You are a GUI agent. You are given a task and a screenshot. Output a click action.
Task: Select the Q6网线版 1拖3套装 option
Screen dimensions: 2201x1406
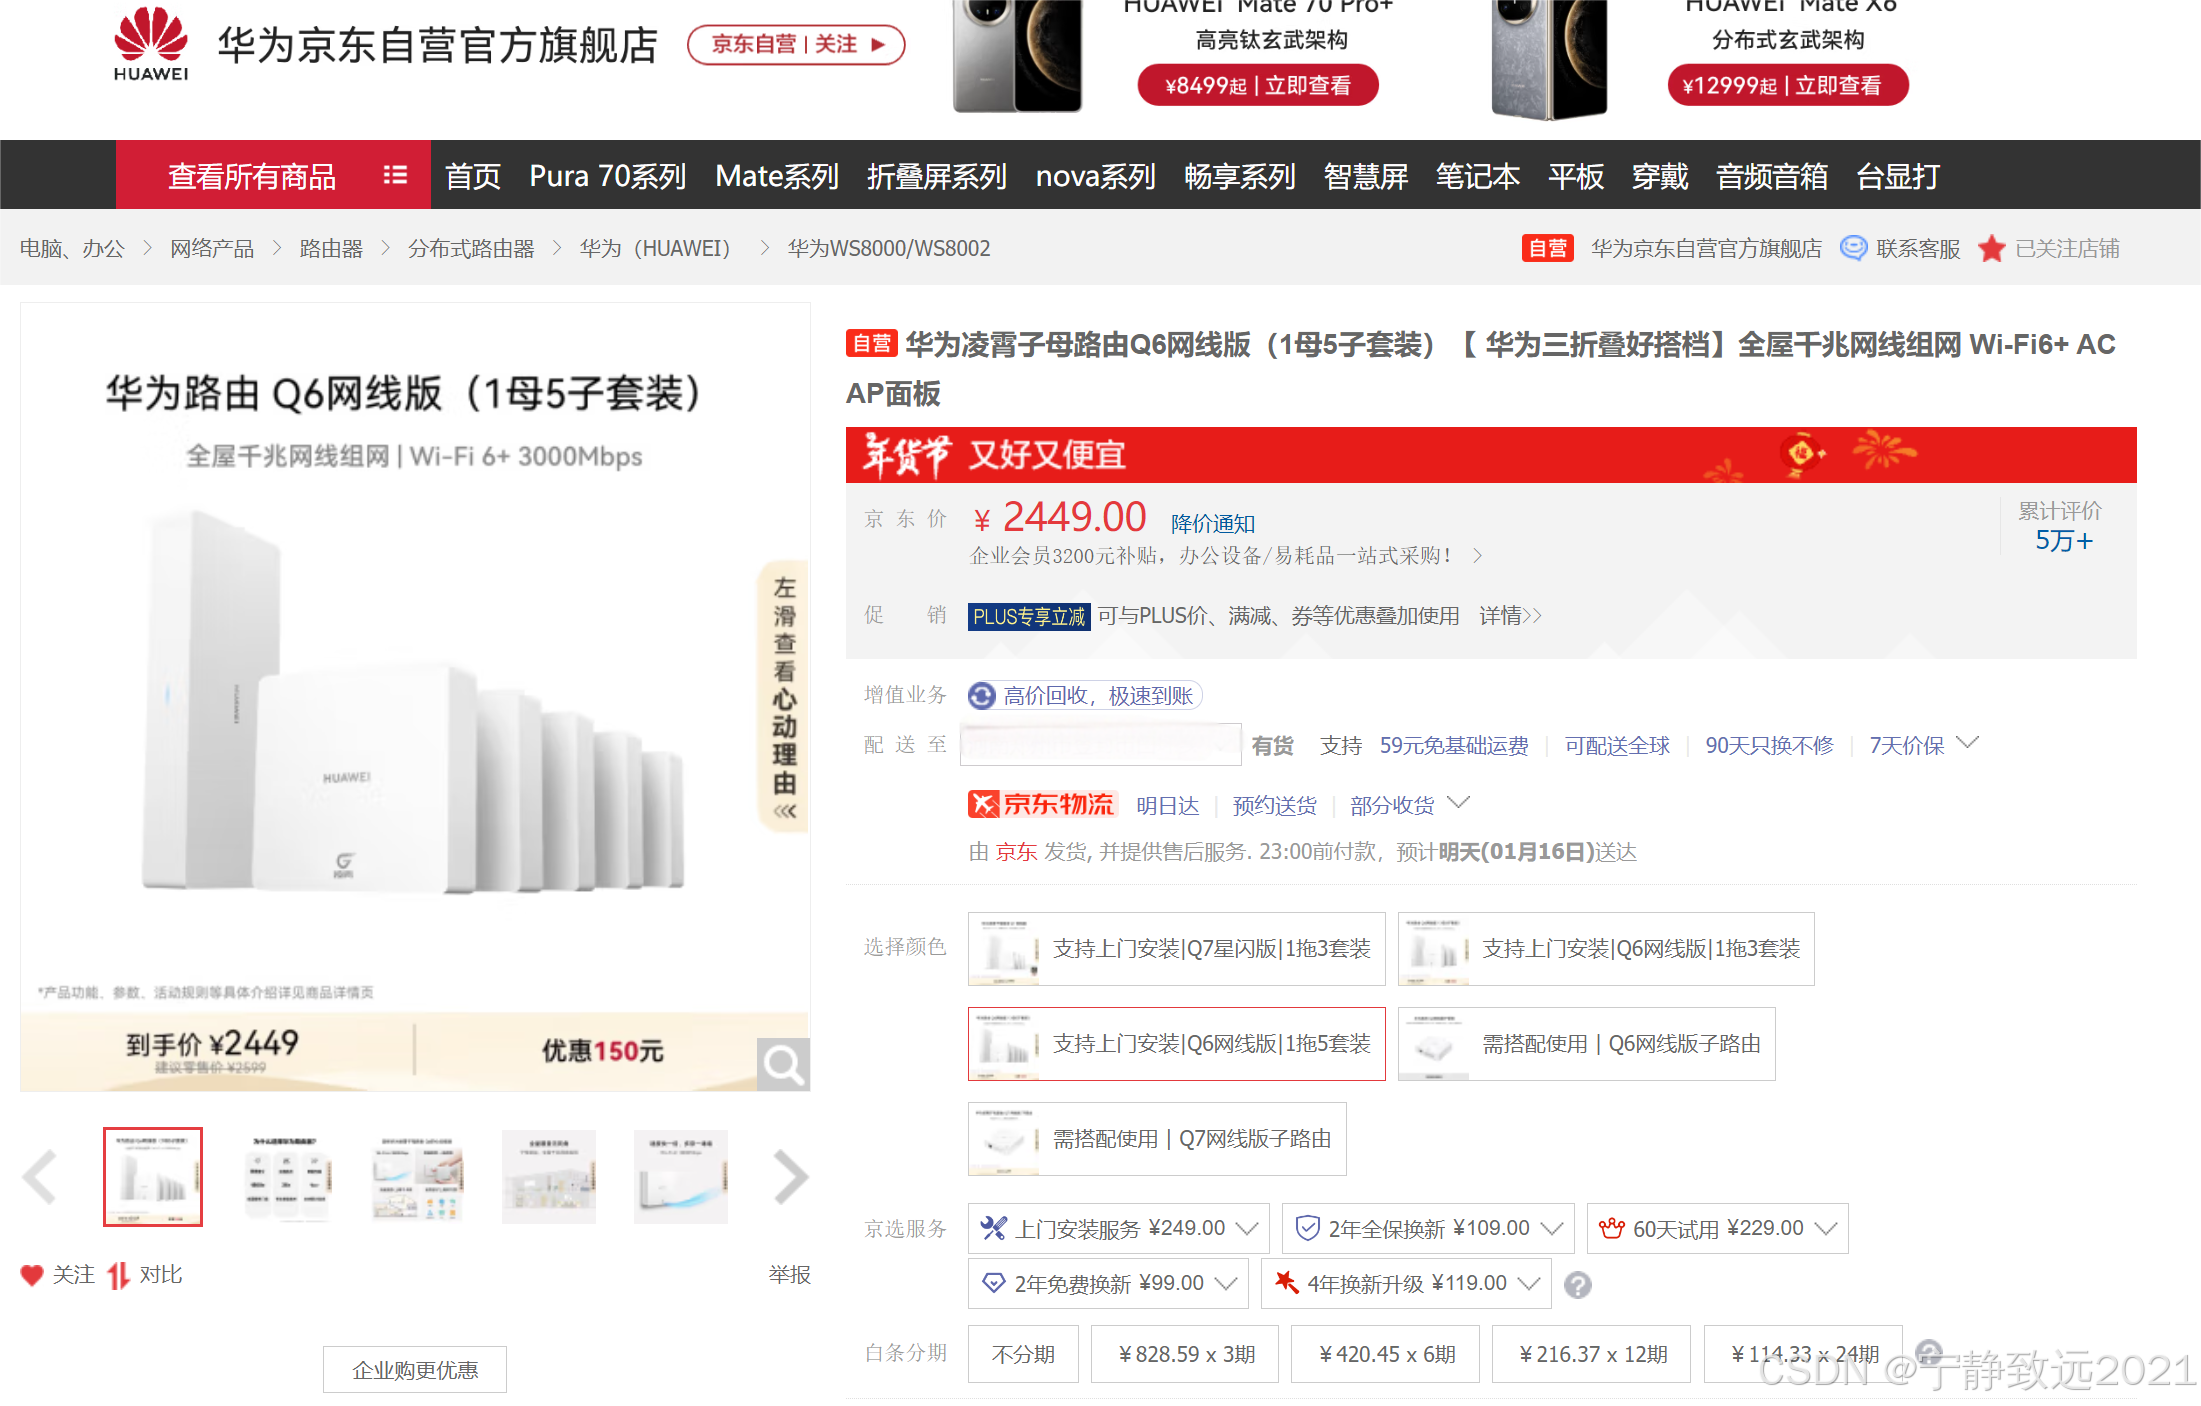coord(1605,949)
